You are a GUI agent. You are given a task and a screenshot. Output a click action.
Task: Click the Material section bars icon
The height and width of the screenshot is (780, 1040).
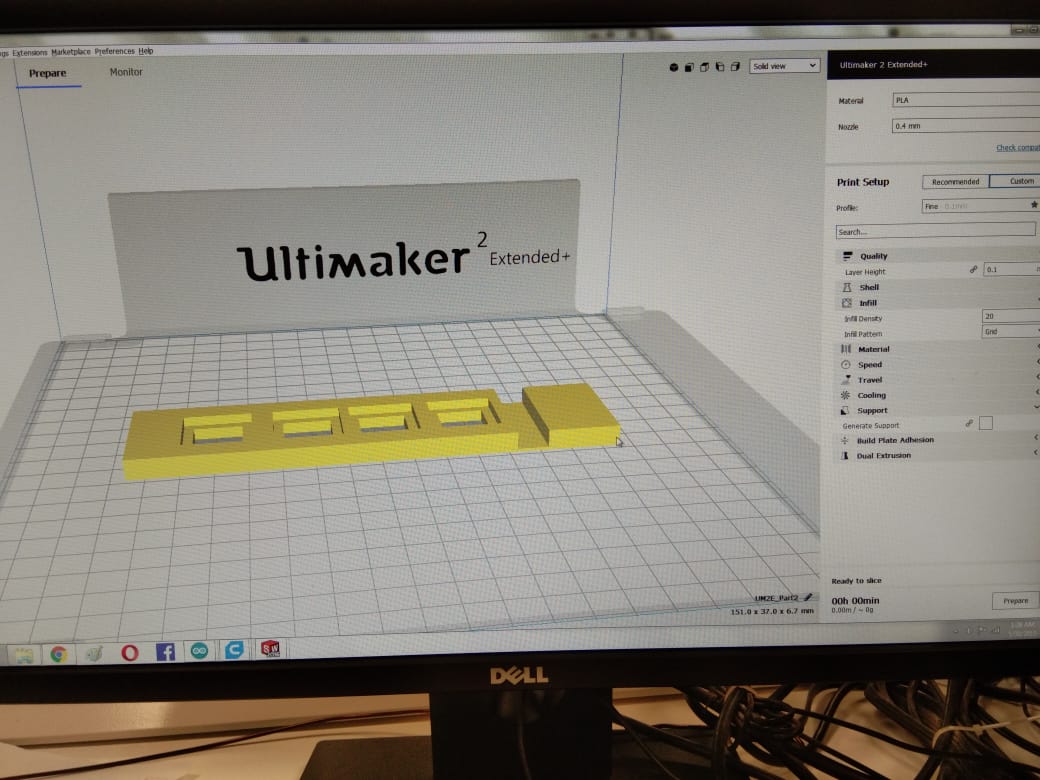point(846,349)
